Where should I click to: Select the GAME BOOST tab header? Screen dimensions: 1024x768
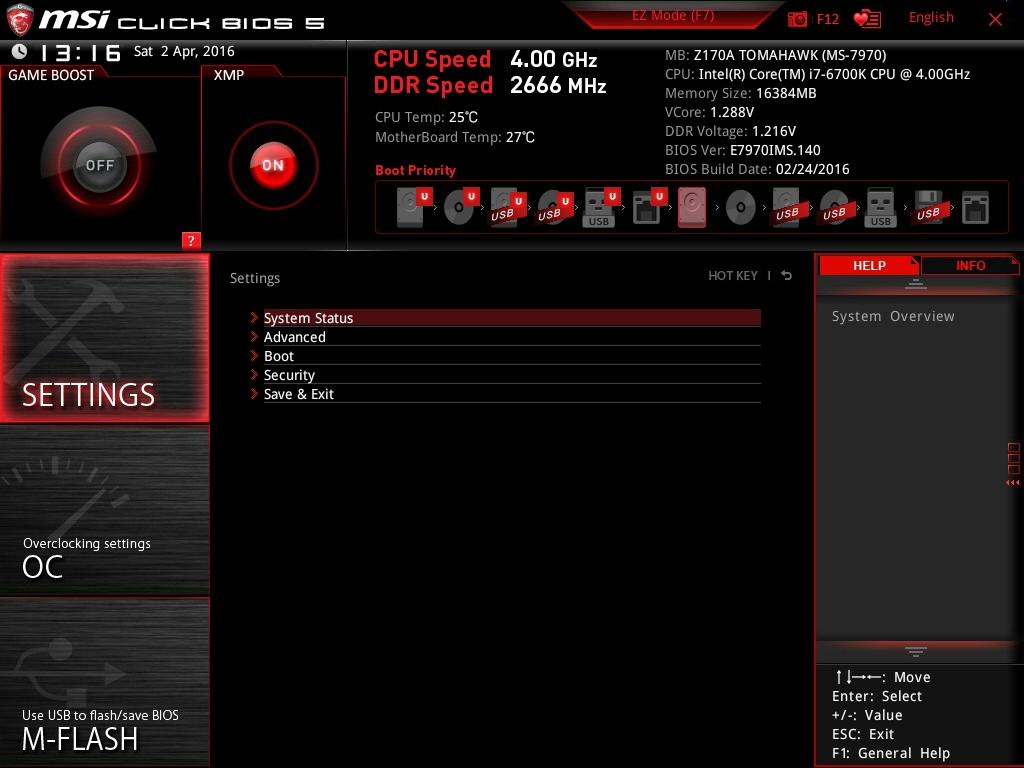point(51,74)
